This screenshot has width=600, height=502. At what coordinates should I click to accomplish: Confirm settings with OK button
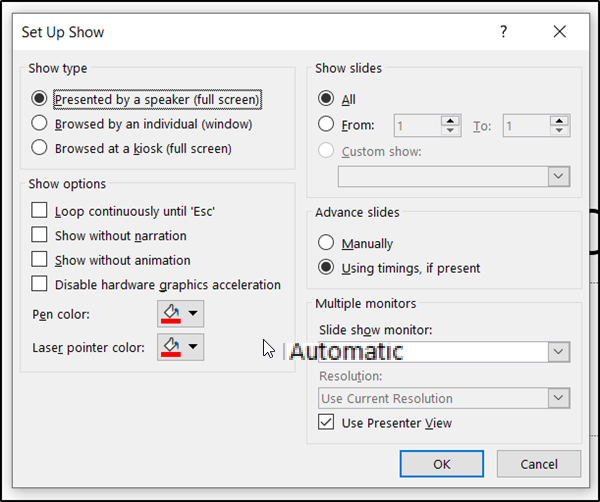[442, 464]
